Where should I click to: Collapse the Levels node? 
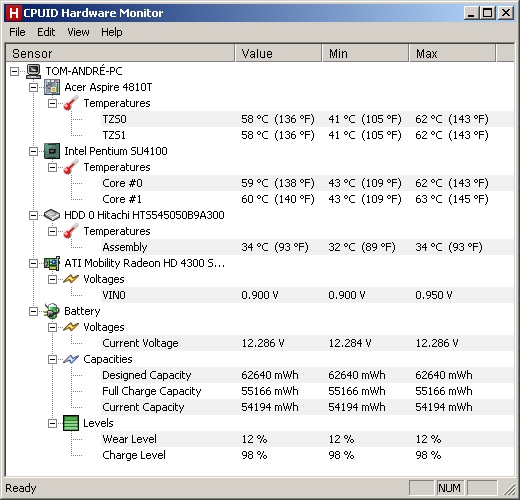52,423
